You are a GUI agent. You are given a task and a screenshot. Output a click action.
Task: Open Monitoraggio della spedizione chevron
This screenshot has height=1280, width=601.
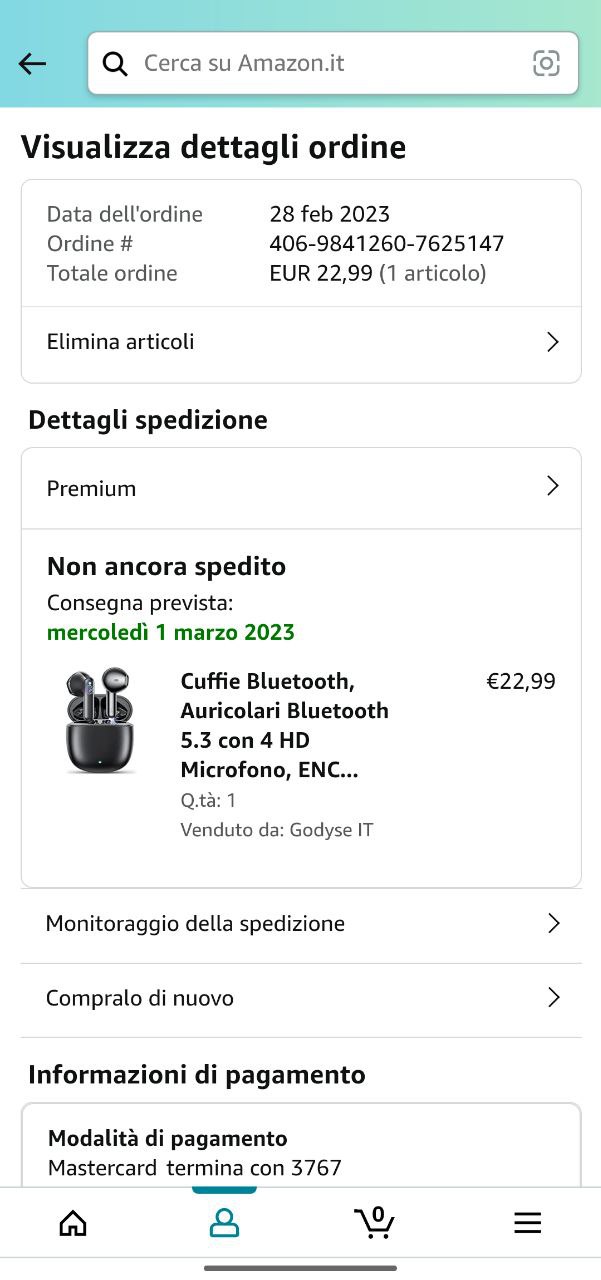point(553,923)
